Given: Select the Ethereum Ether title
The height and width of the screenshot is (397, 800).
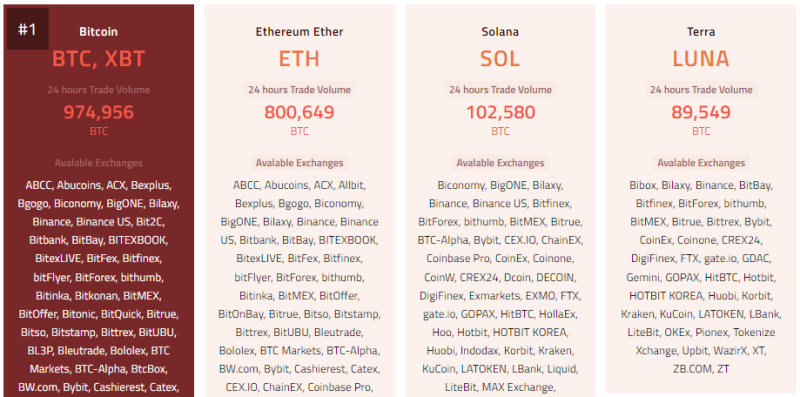Looking at the screenshot, I should [x=299, y=32].
